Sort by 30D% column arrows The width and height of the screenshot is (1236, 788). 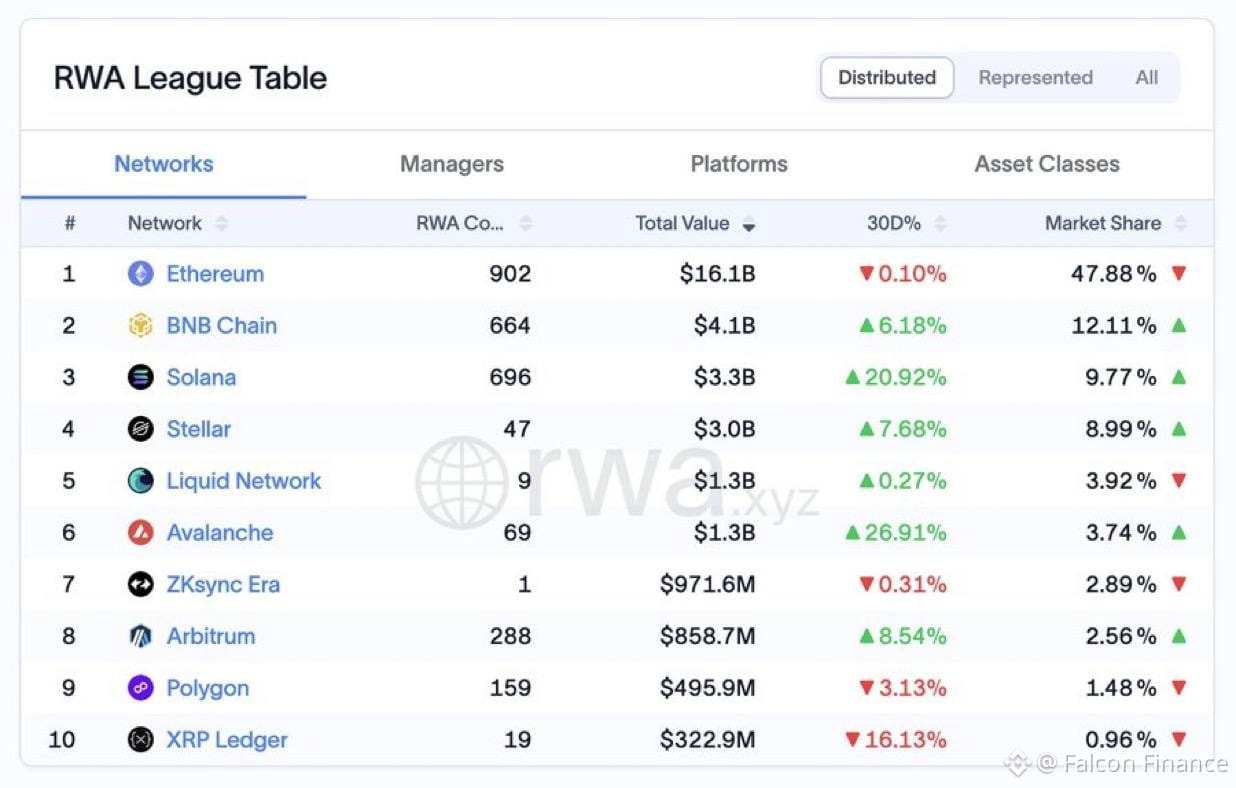coord(939,224)
